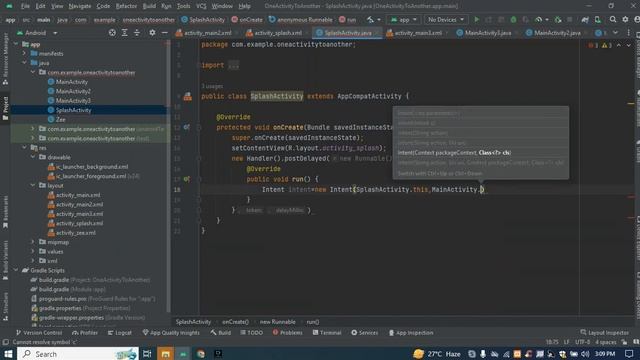Open the Device Manager phone icon
Viewport: 640px width, 360px height.
pos(598,20)
